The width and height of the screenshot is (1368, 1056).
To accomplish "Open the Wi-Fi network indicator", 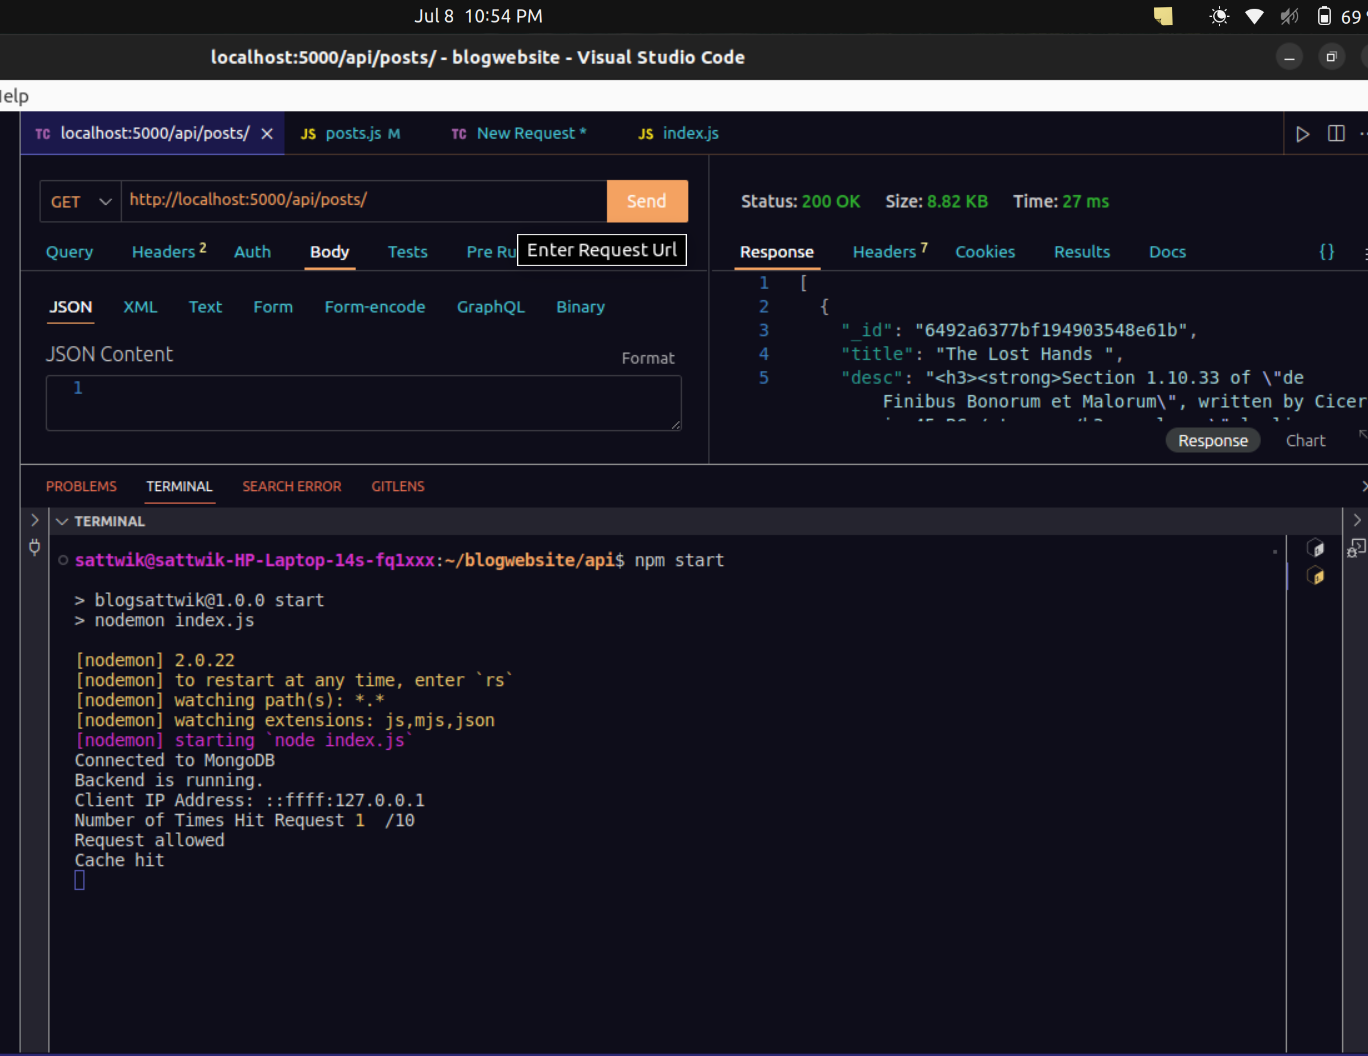I will (1254, 16).
